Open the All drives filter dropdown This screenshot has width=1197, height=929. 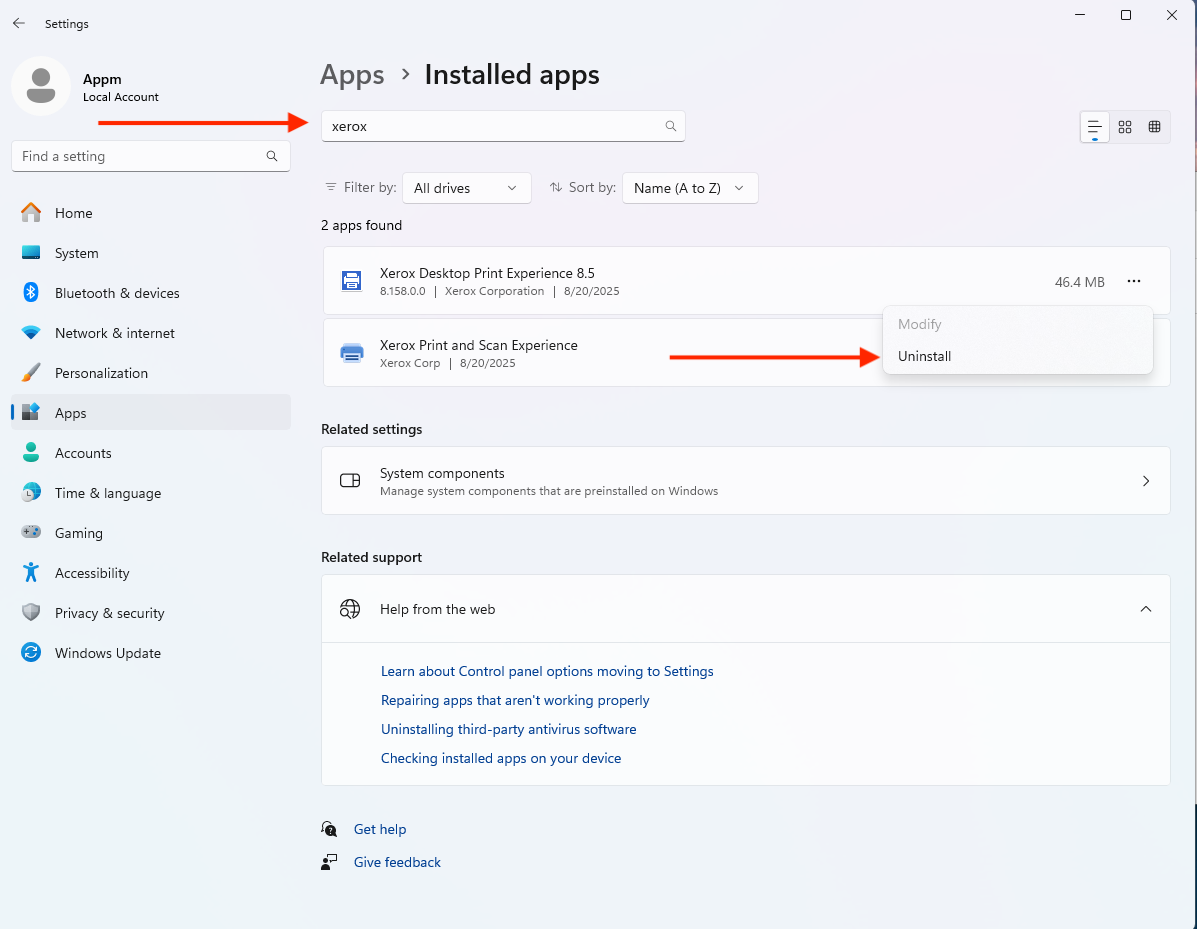point(466,188)
